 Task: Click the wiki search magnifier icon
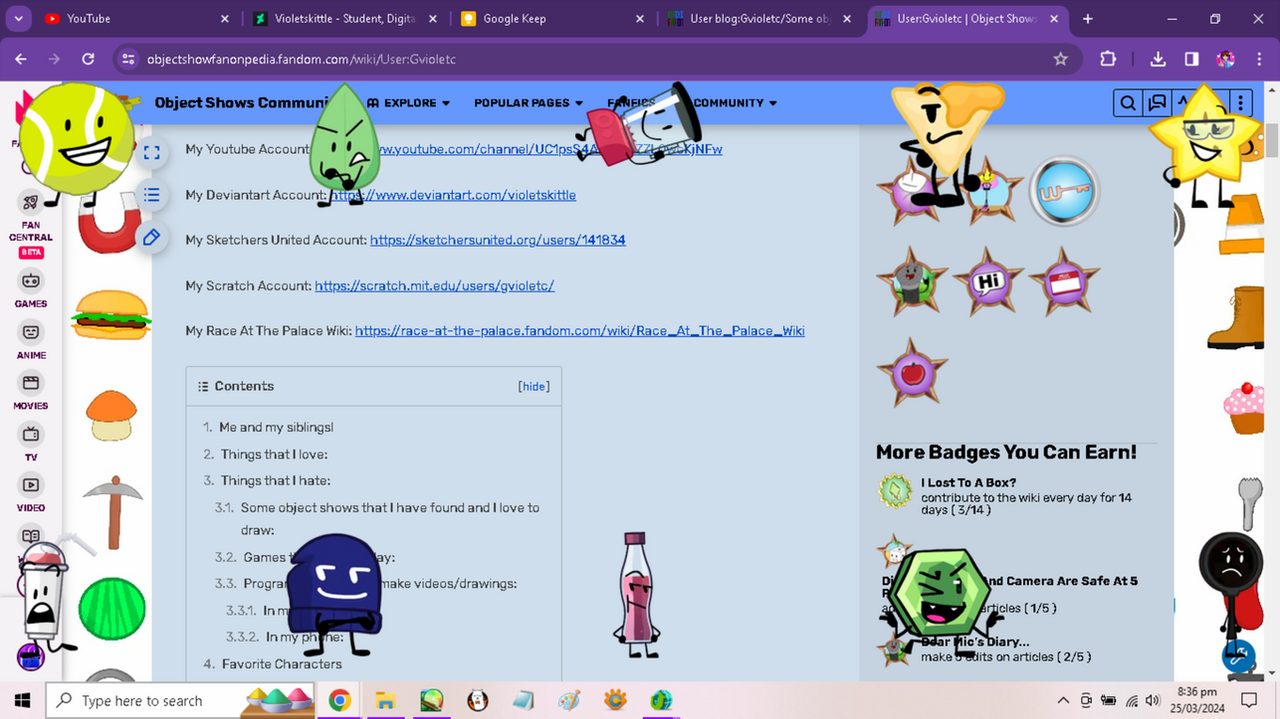click(1128, 103)
